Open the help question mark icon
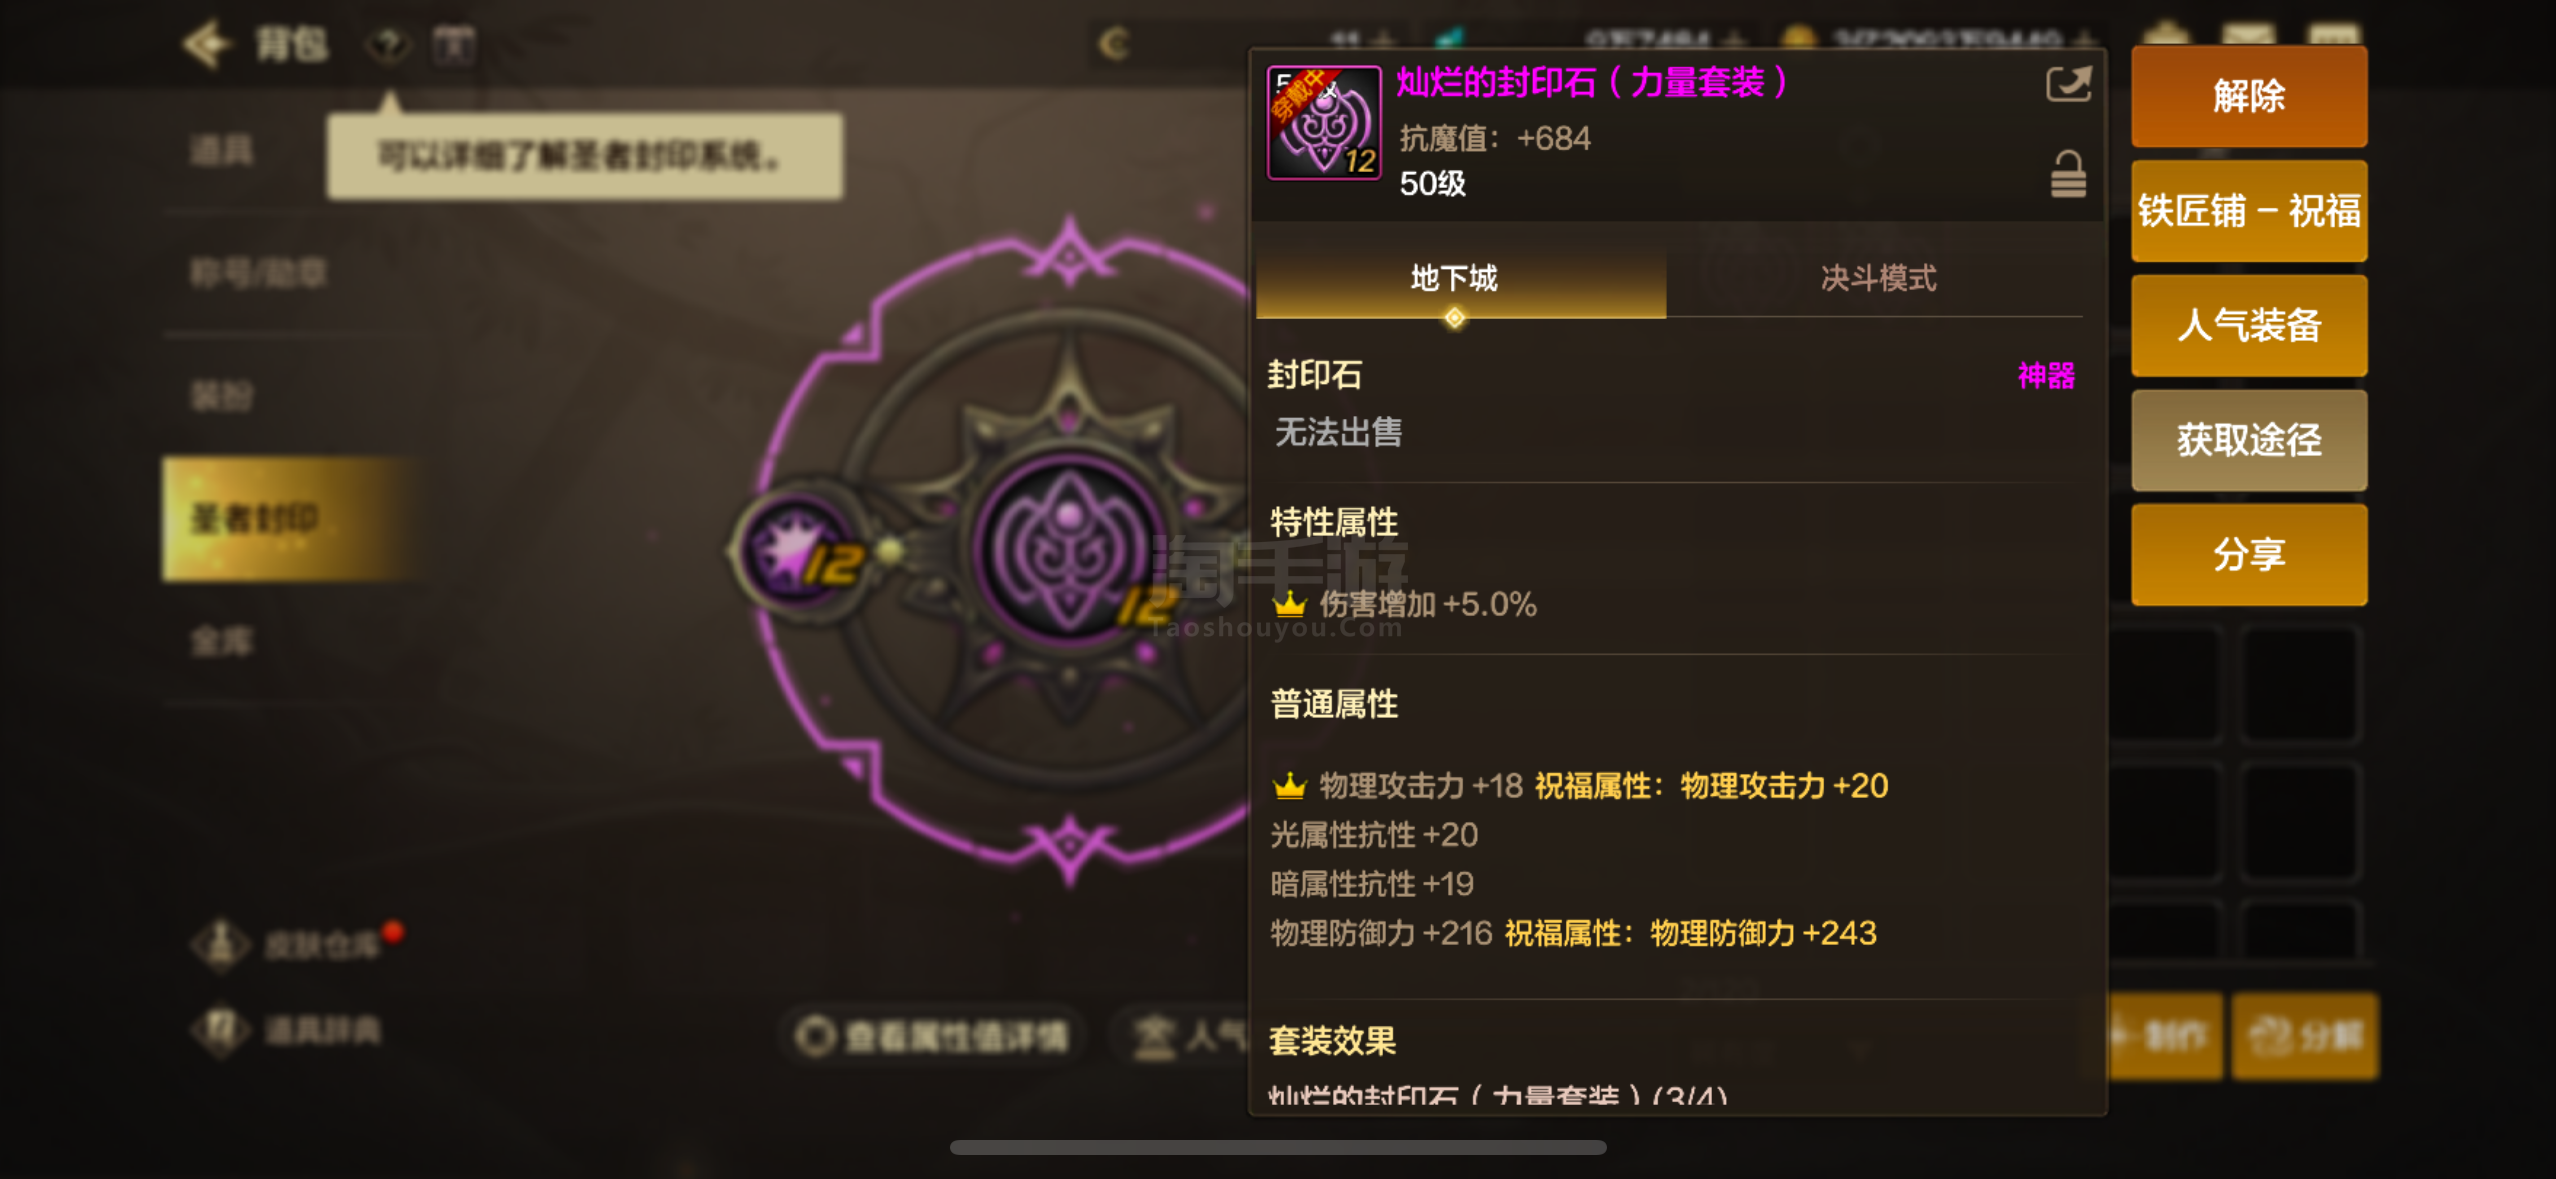2556x1179 pixels. pyautogui.click(x=388, y=45)
